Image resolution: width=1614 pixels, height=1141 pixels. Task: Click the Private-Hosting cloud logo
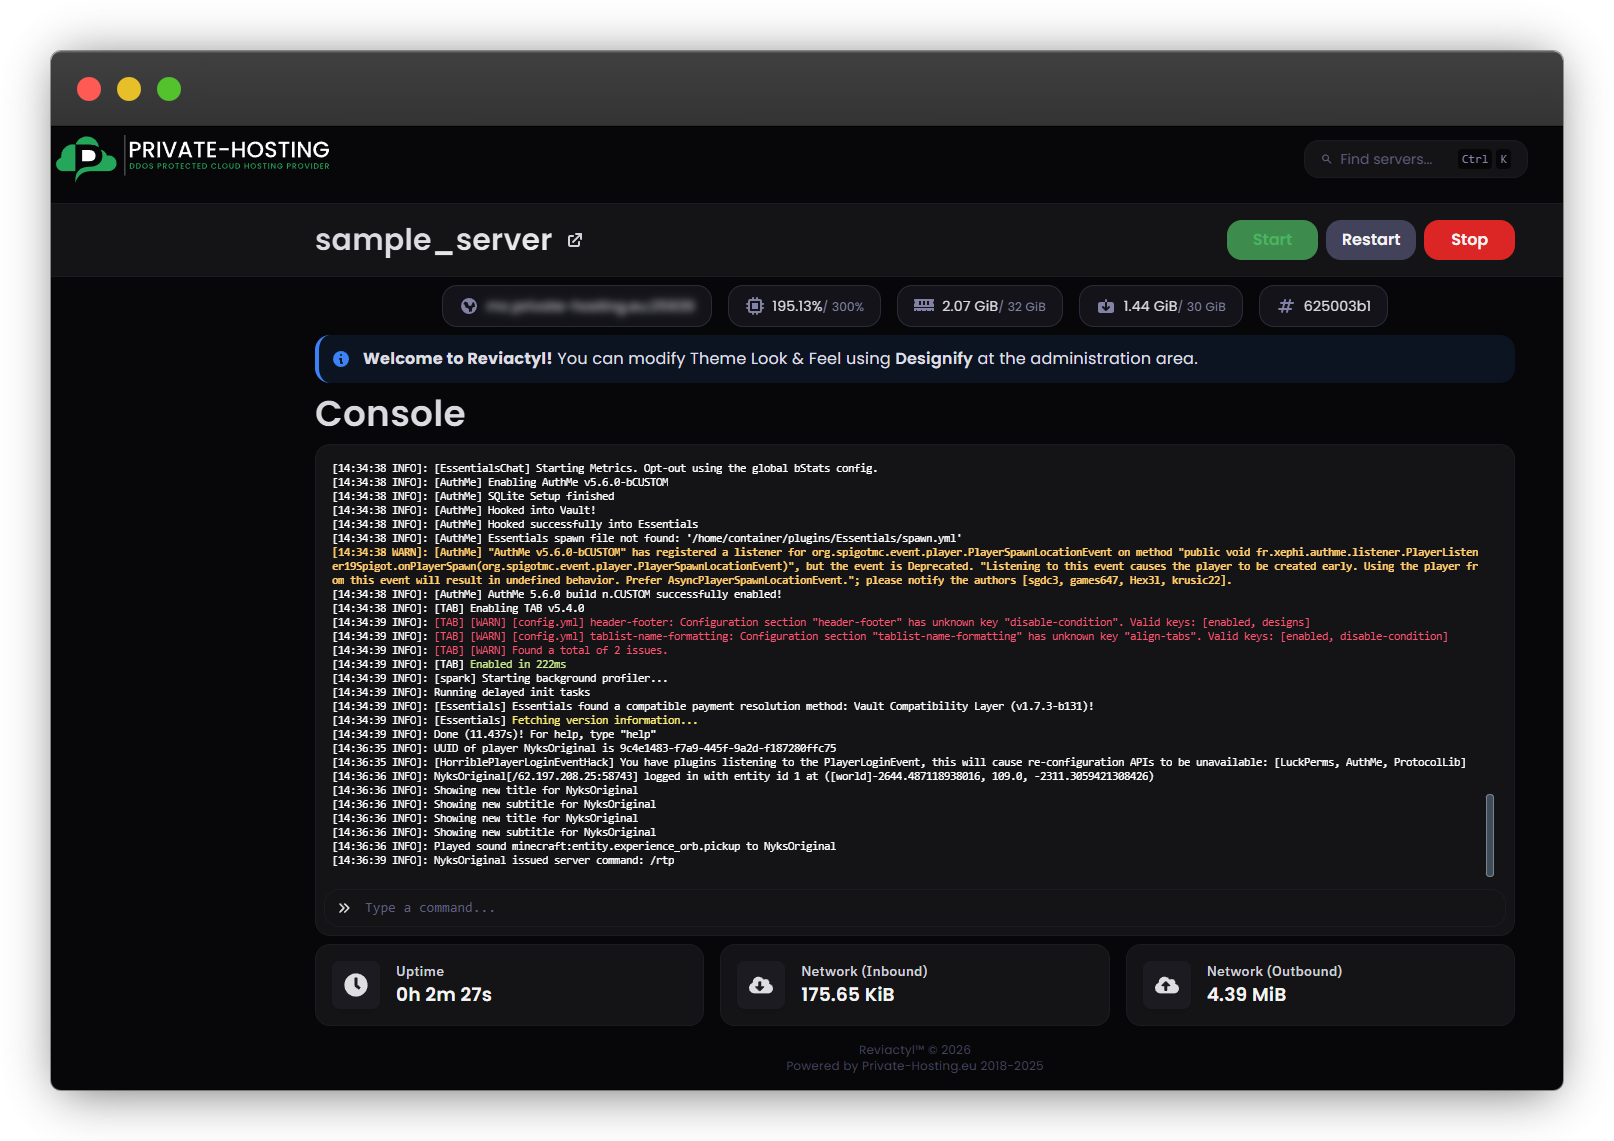click(87, 158)
